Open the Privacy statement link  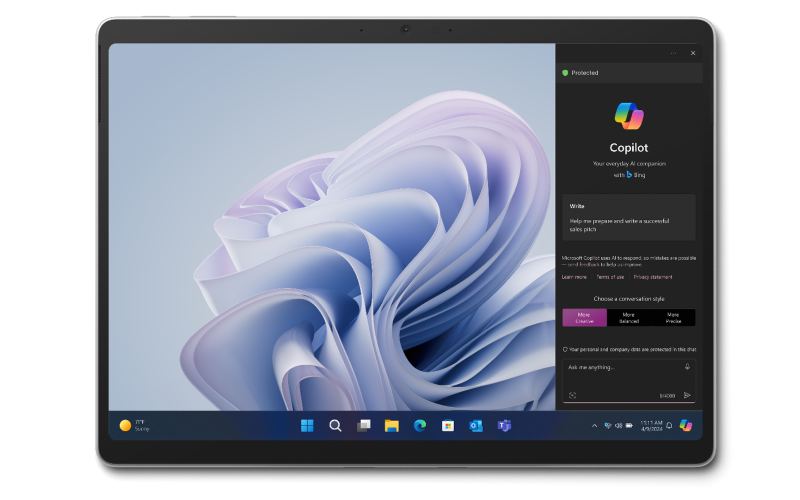(x=653, y=277)
